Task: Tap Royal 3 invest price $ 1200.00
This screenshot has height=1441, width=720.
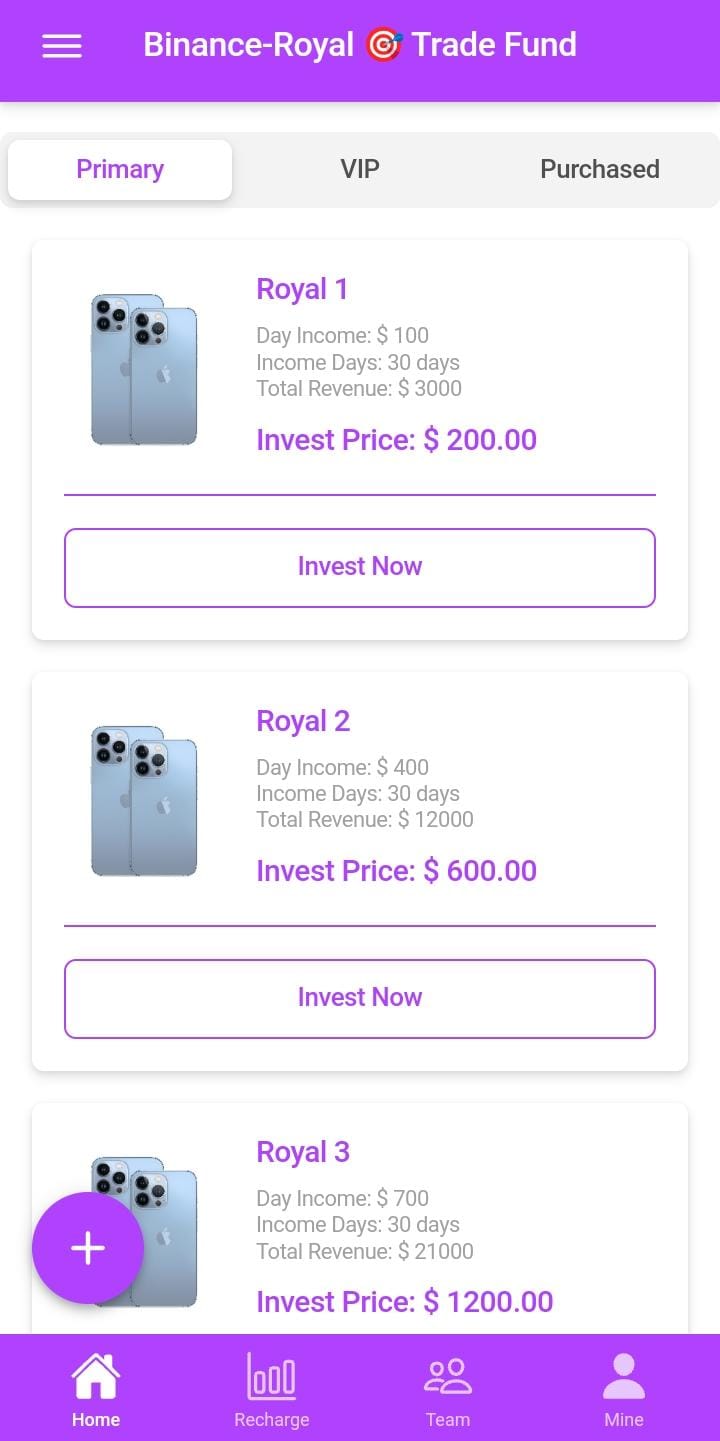Action: (x=404, y=1302)
